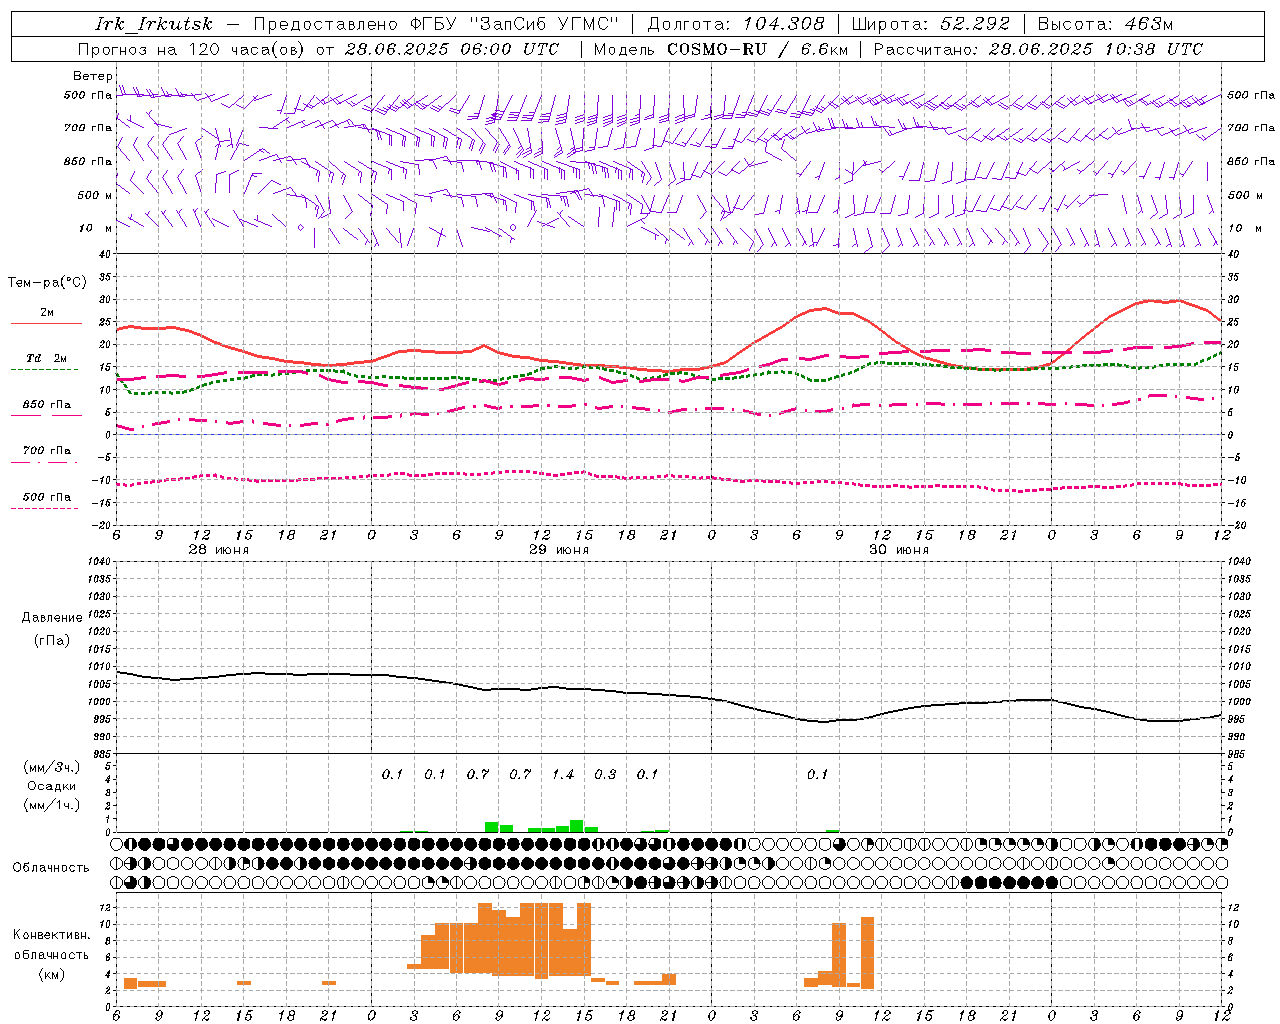Select the (км) unit label
Screen dimensions: 1280x1024
[51, 974]
